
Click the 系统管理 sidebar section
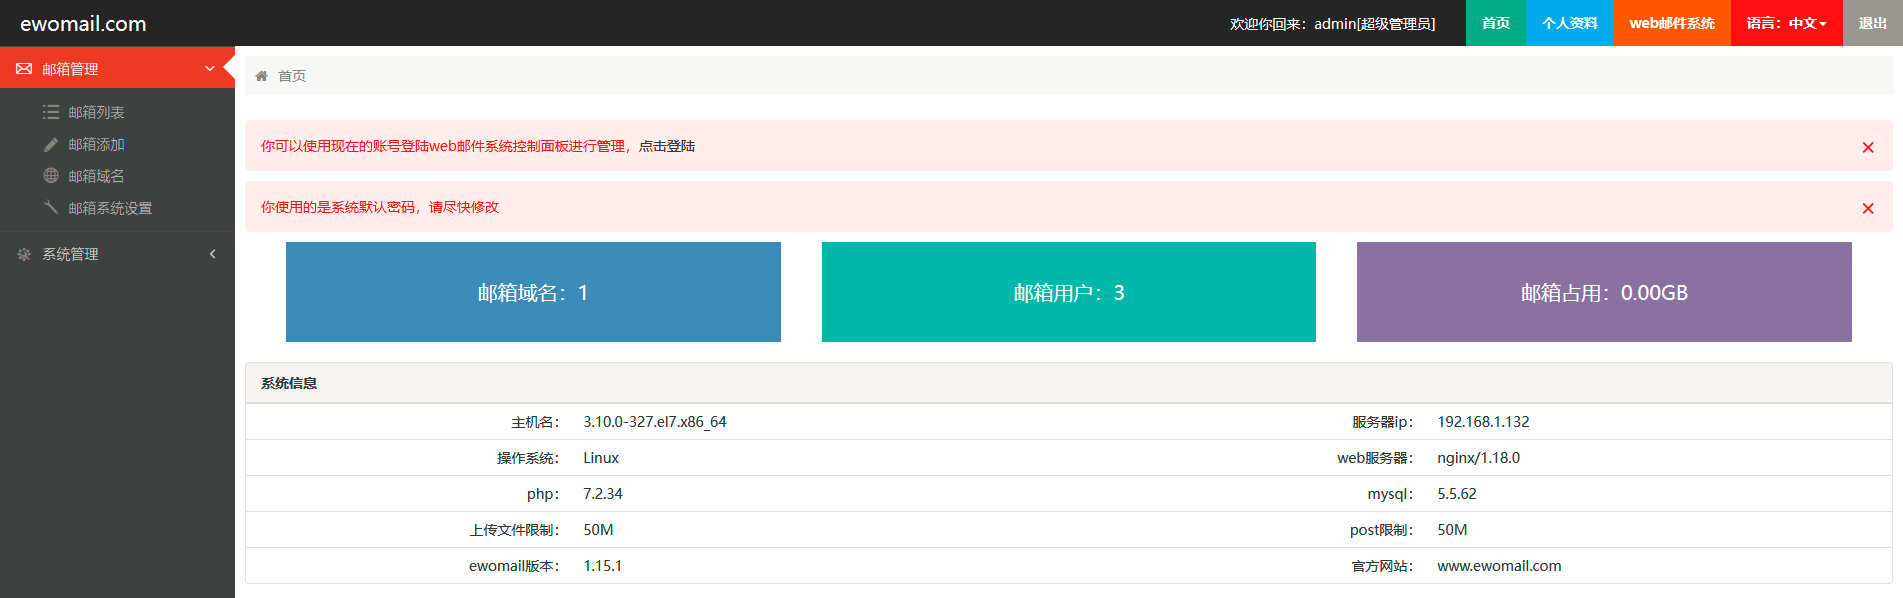117,254
